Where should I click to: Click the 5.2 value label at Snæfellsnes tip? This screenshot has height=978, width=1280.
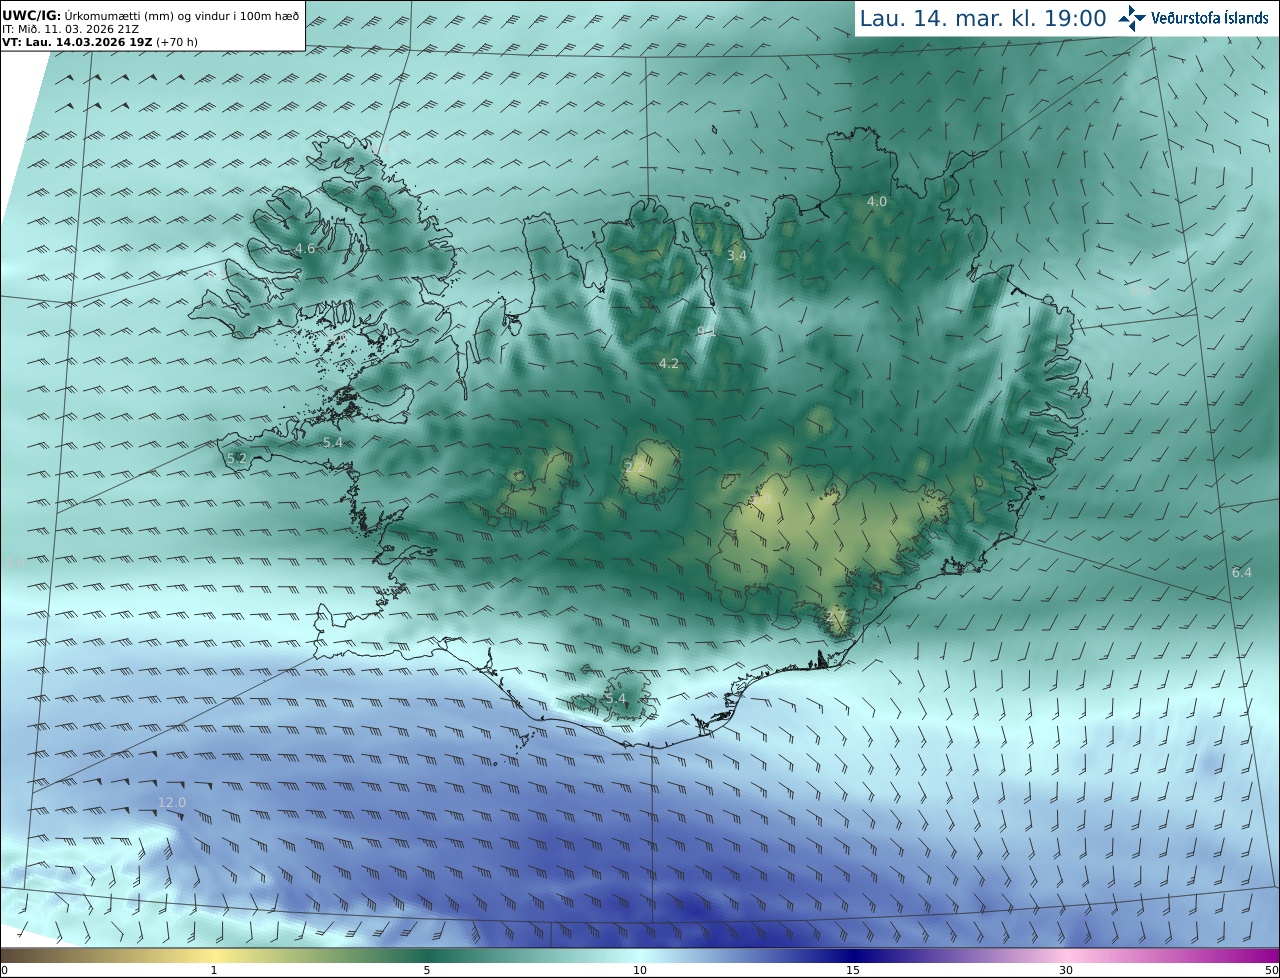click(237, 458)
